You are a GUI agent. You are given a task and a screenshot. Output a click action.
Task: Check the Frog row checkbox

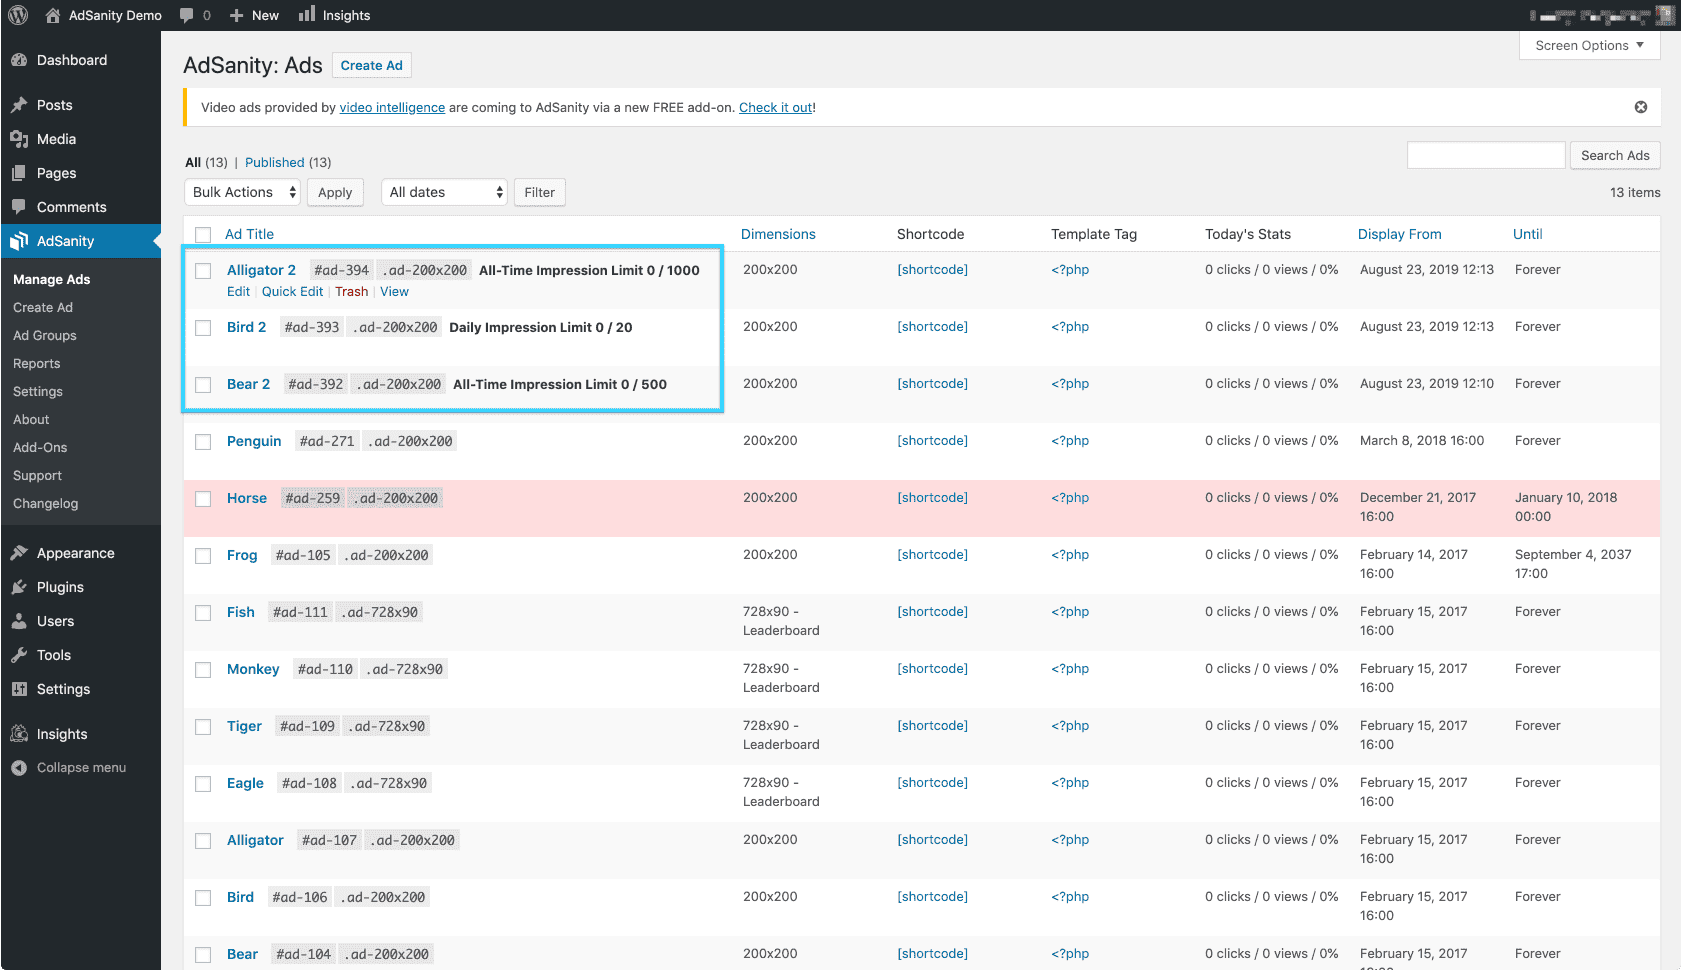[x=203, y=556]
